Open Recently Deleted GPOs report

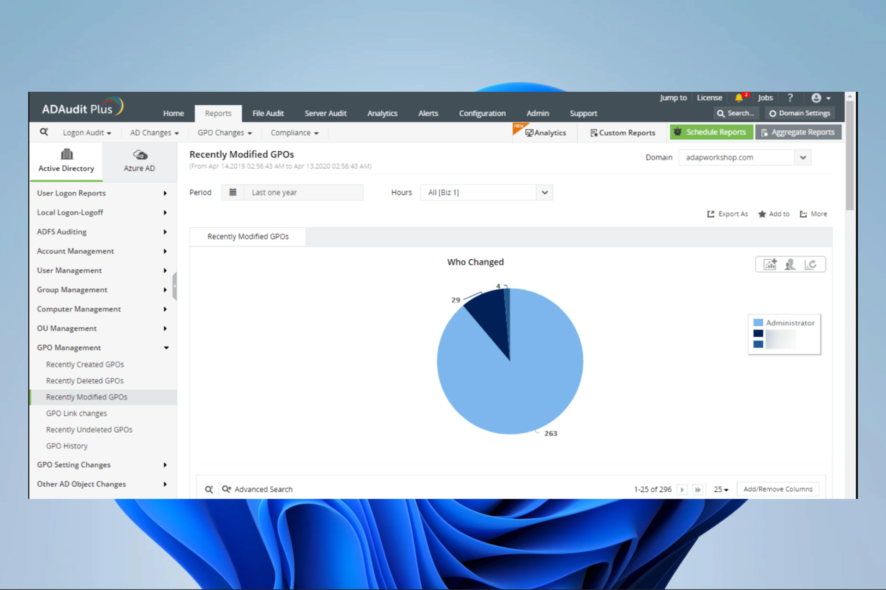point(85,381)
